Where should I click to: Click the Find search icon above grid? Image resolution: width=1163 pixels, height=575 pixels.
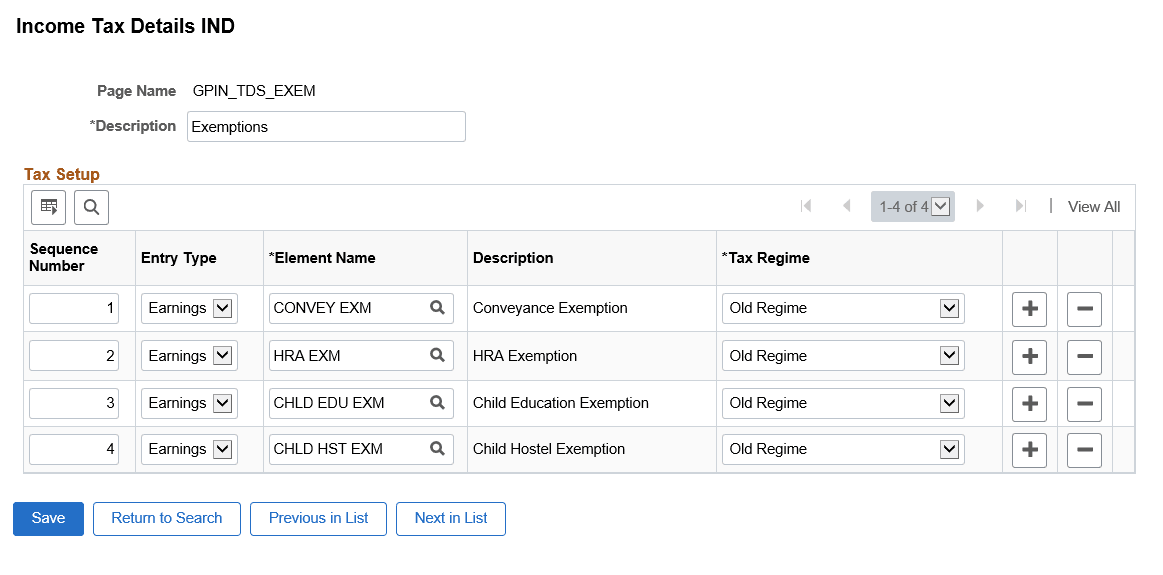91,207
